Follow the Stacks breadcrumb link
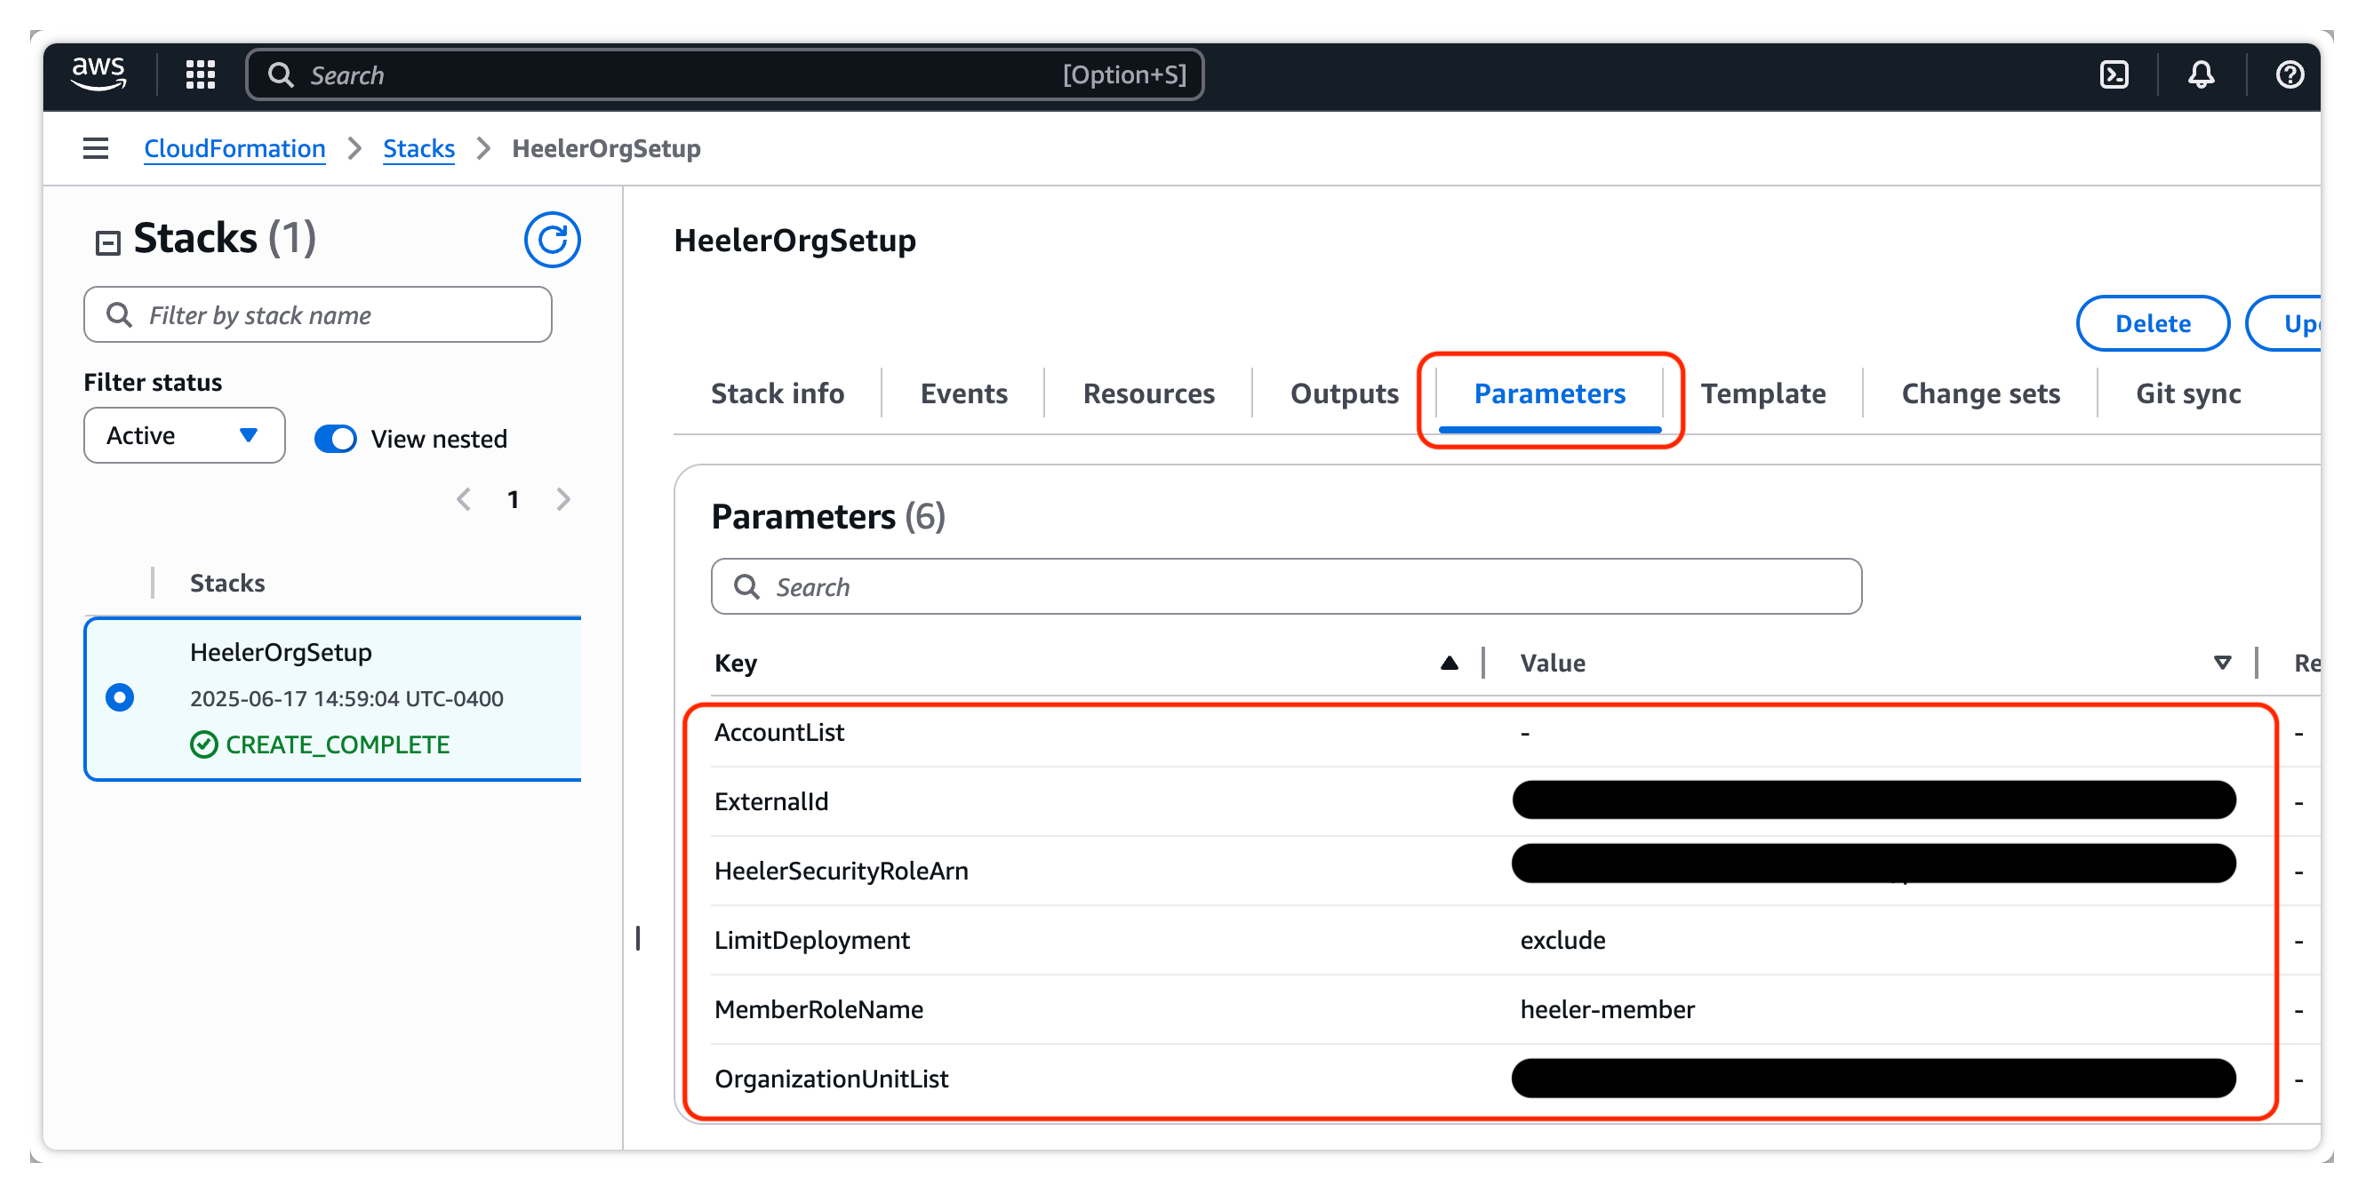 click(x=419, y=149)
